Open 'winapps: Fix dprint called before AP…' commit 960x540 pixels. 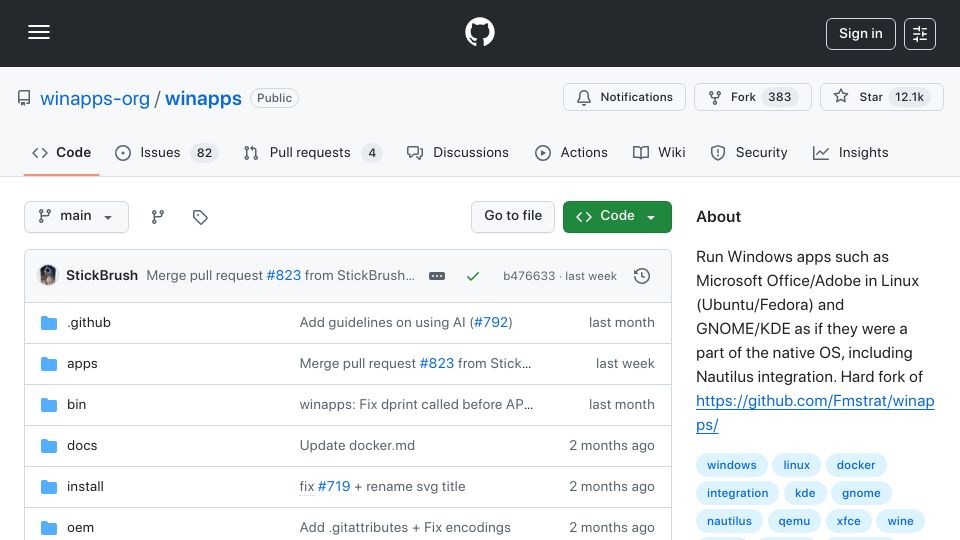tap(416, 405)
